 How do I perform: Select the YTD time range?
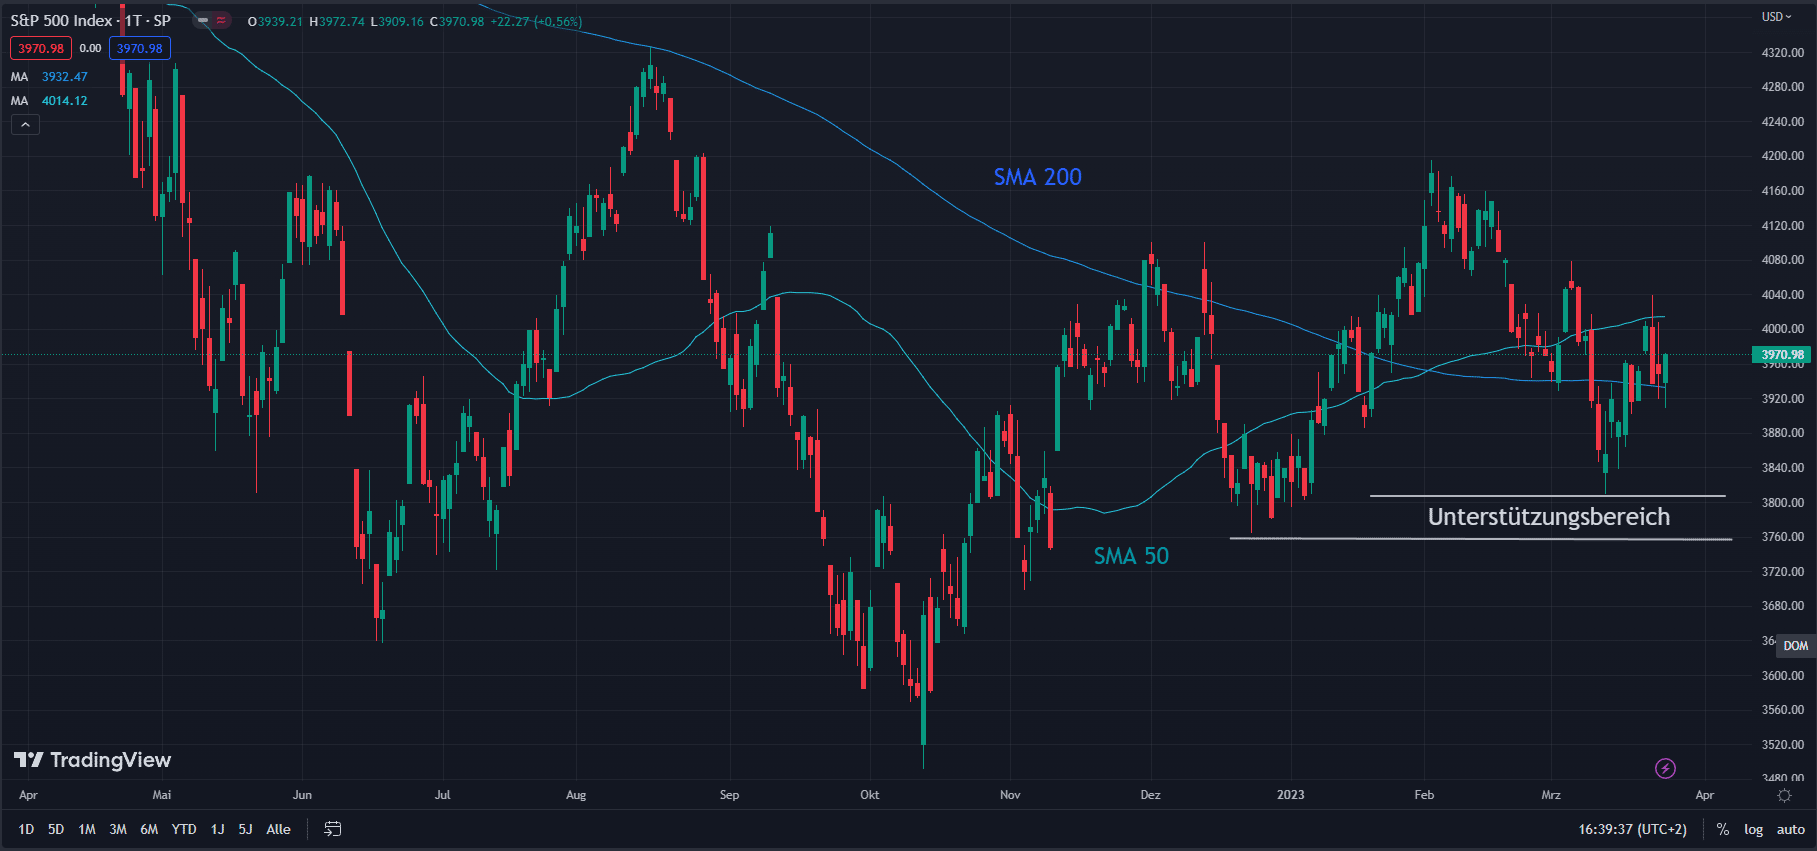point(184,829)
